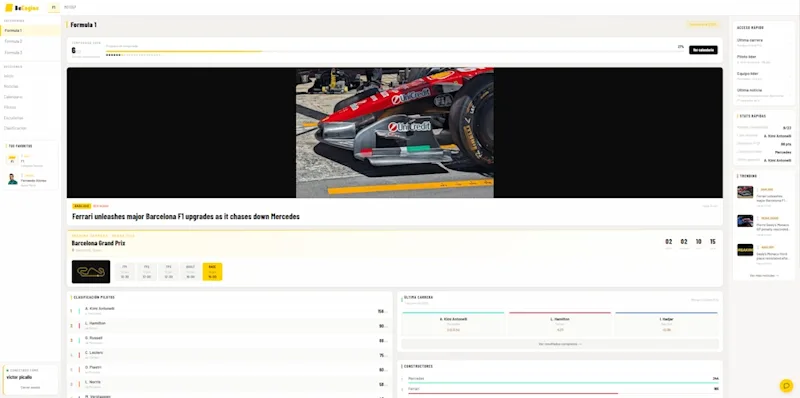Open Equipo líder quick access item
Viewport: 800px width, 398px height.
(x=764, y=76)
